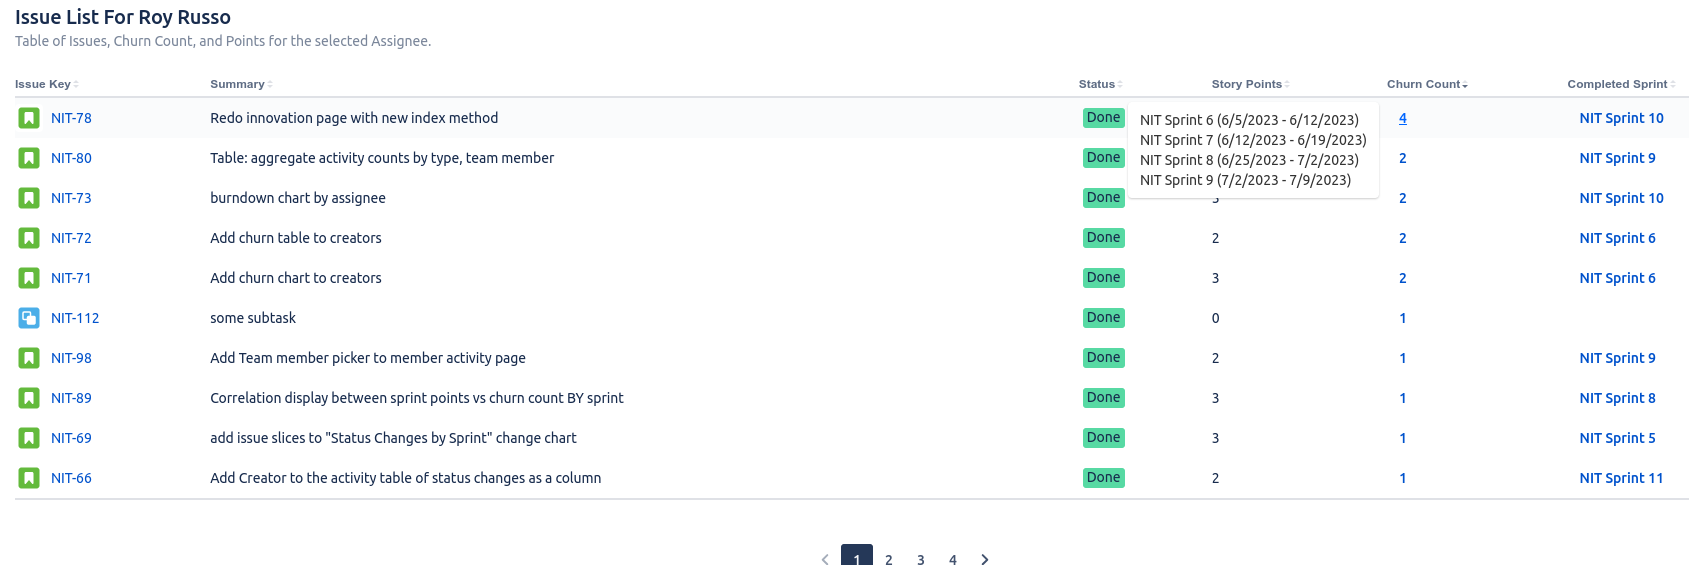This screenshot has width=1689, height=565.
Task: Go to previous page with left chevron
Action: [825, 559]
